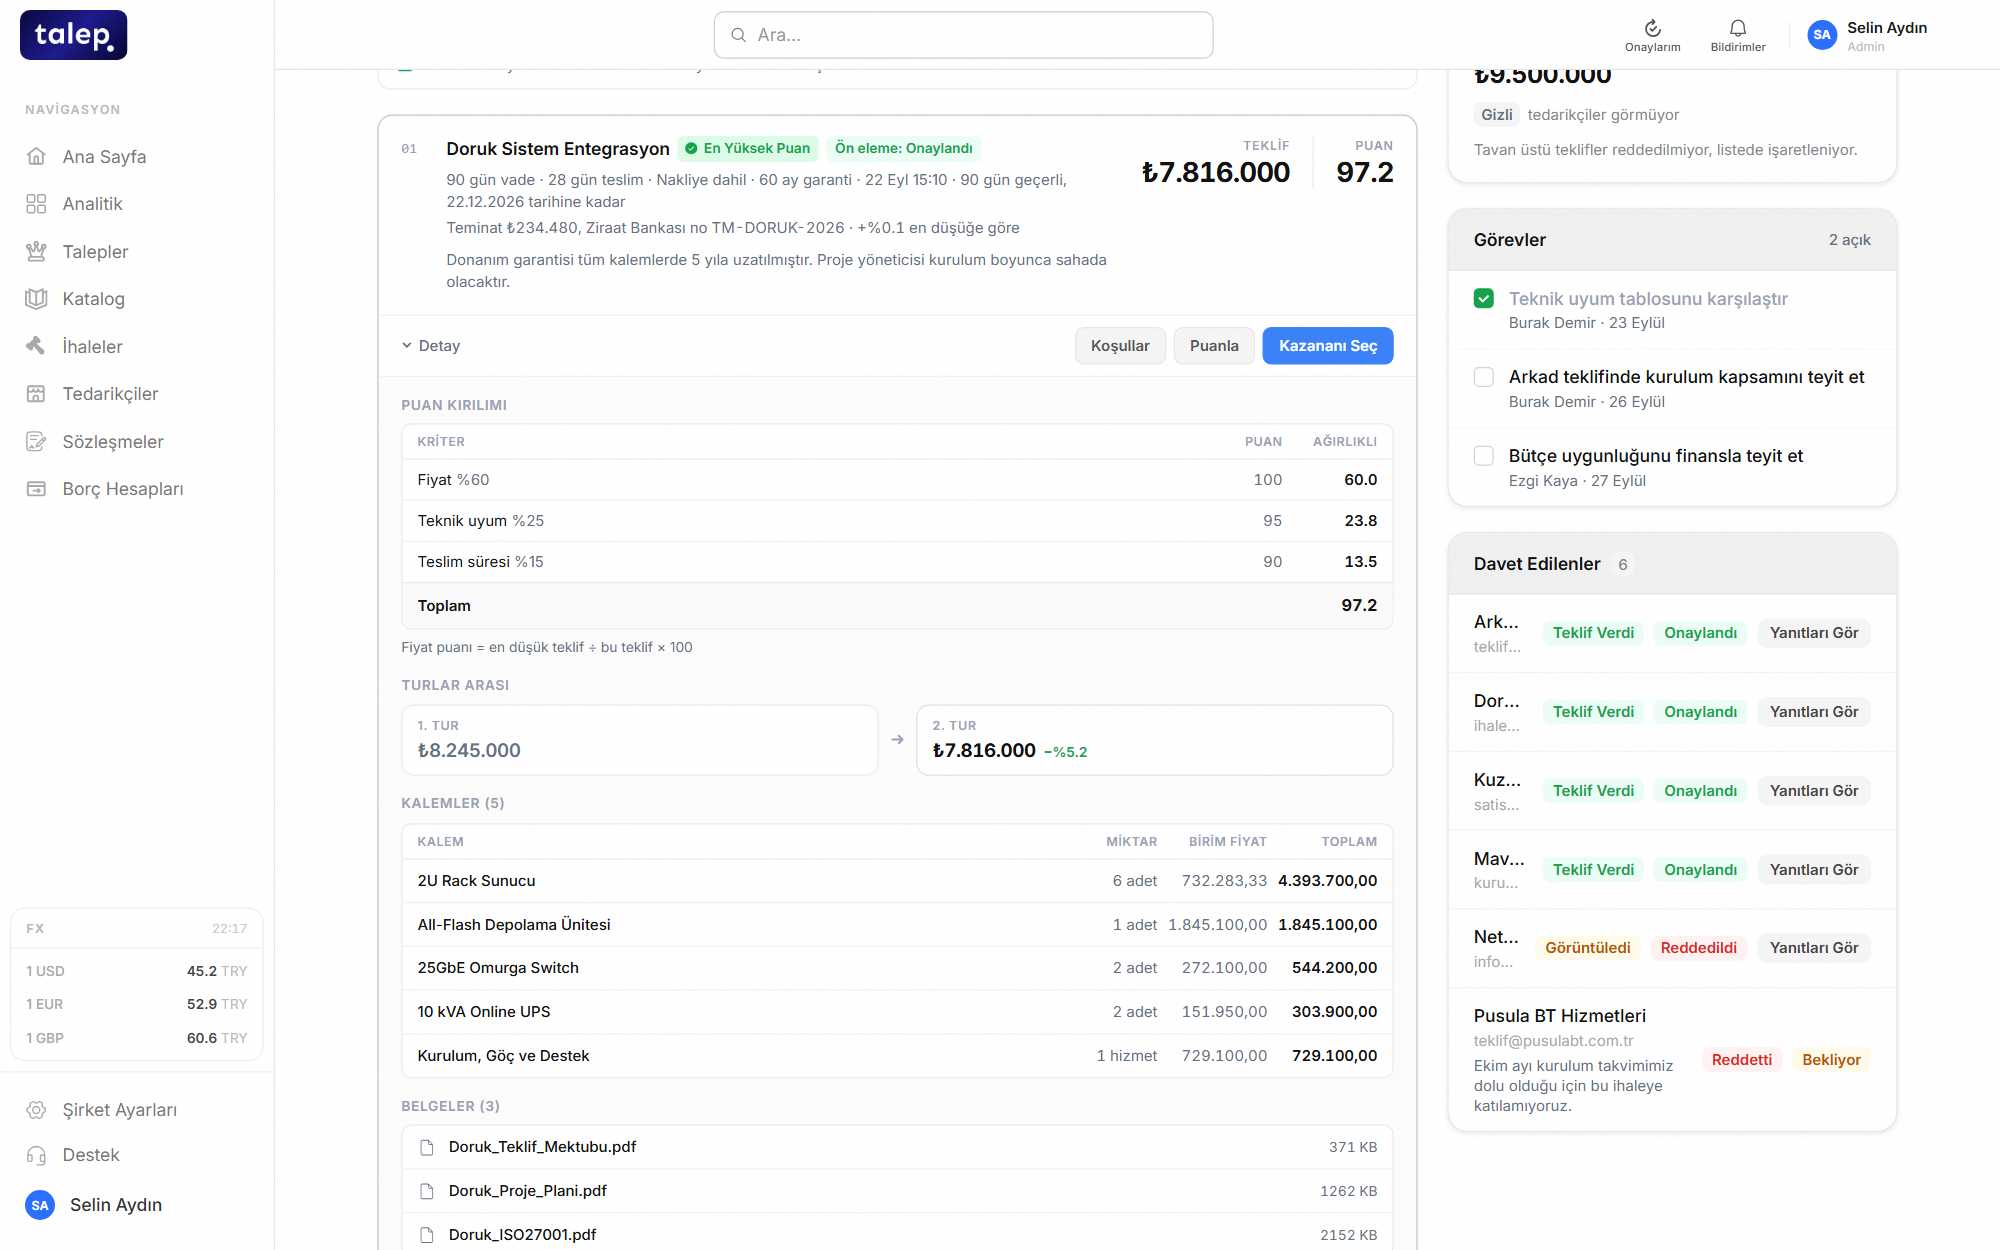Select the İhaleler gavel icon
This screenshot has width=2000, height=1250.
pos(36,346)
